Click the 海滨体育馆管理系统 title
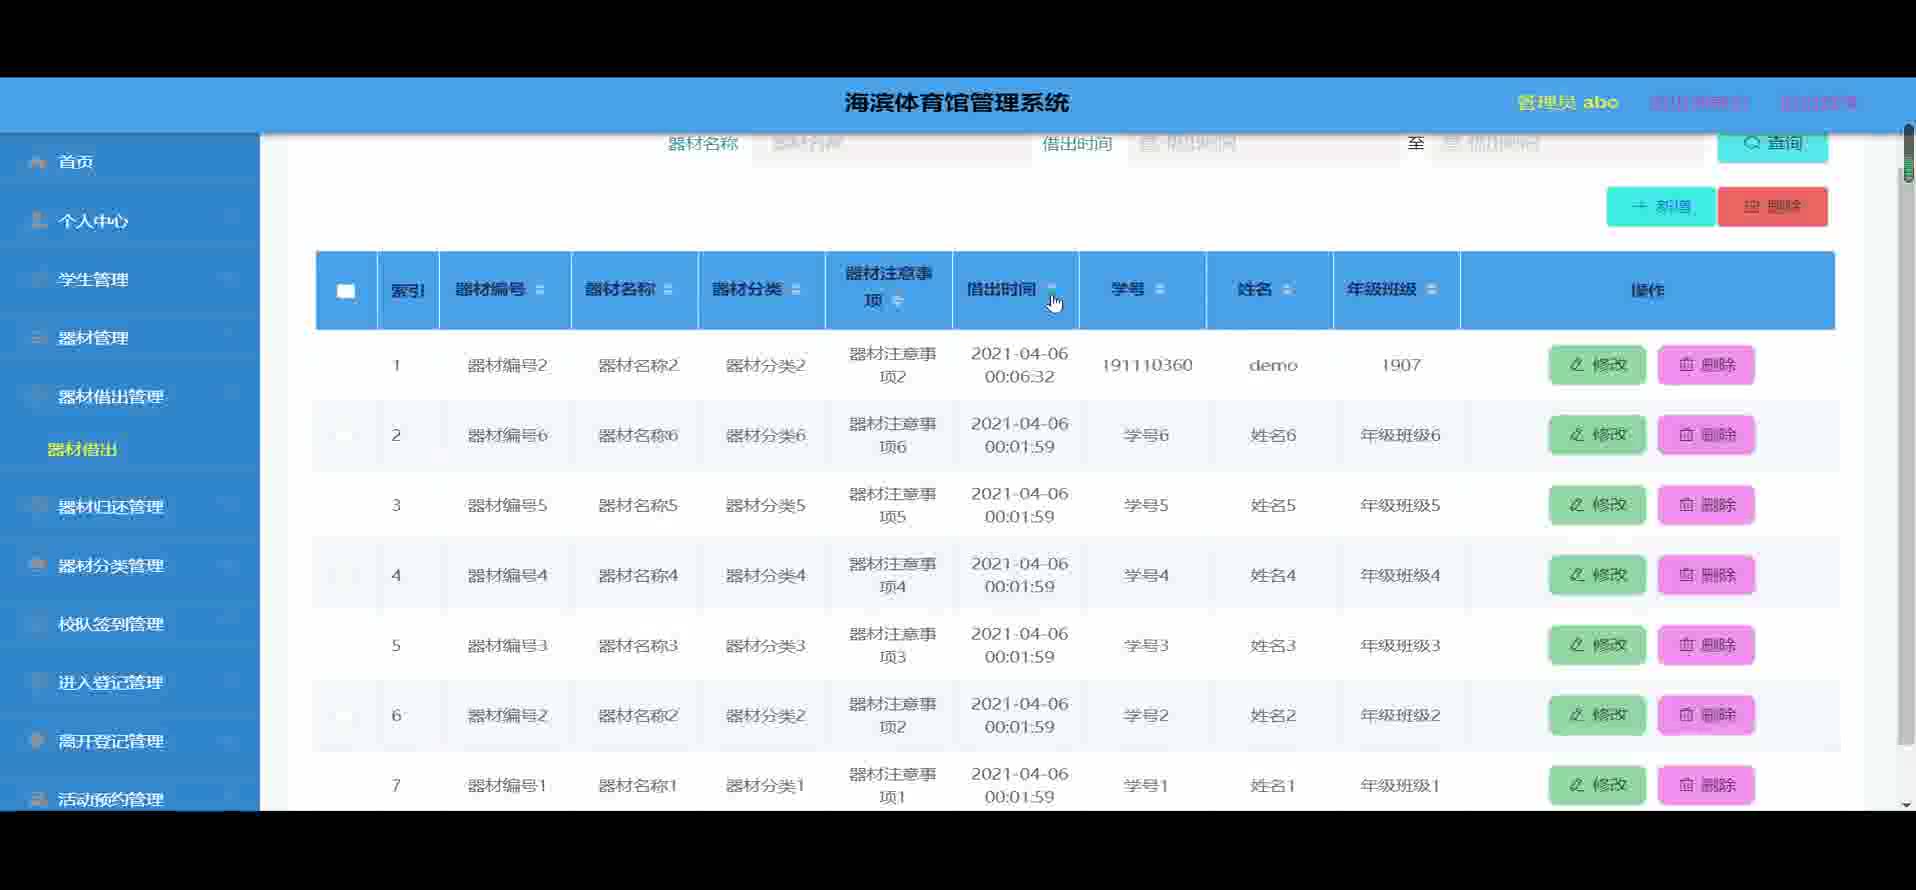1916x890 pixels. [x=957, y=103]
